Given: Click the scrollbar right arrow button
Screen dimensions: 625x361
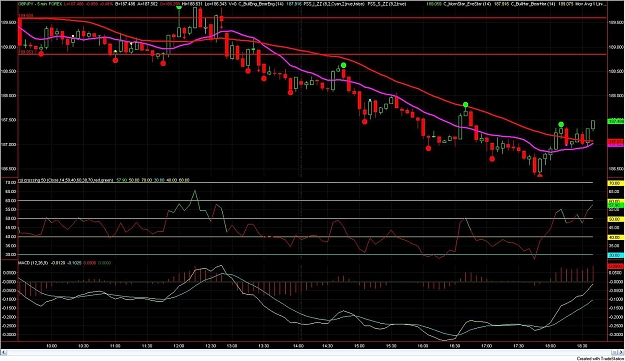Looking at the screenshot, I should tap(621, 353).
